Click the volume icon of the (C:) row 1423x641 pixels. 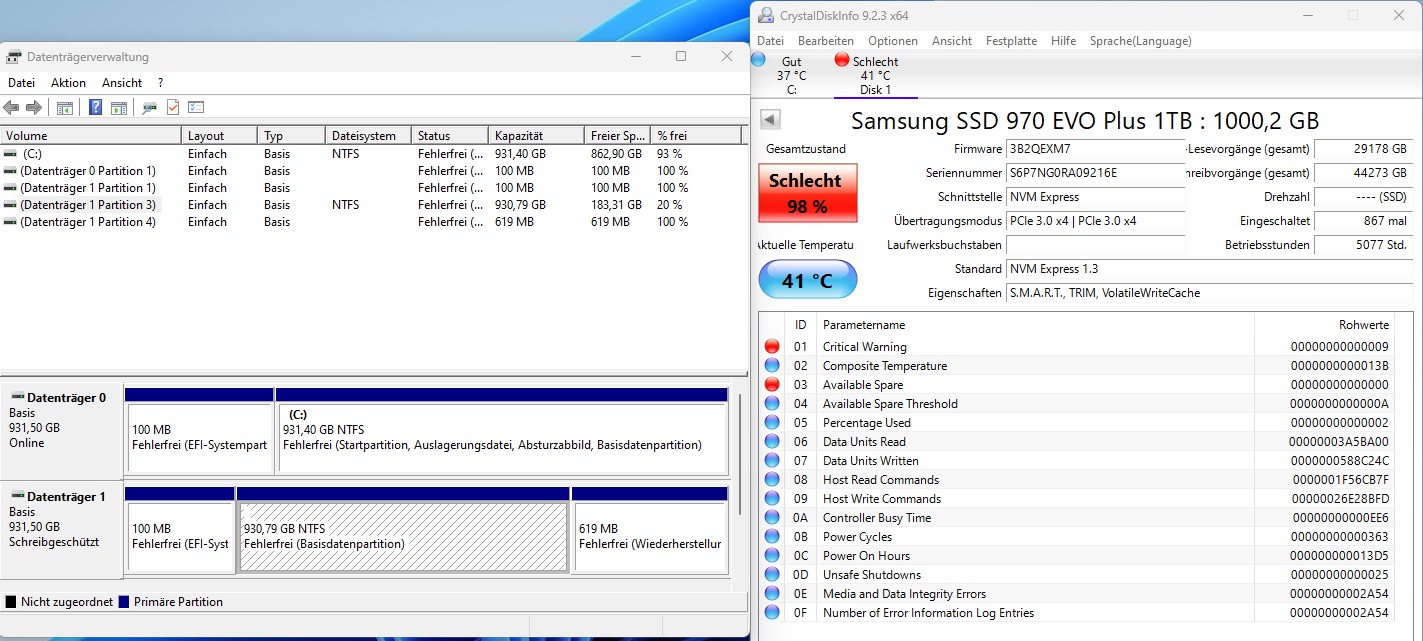click(x=10, y=154)
